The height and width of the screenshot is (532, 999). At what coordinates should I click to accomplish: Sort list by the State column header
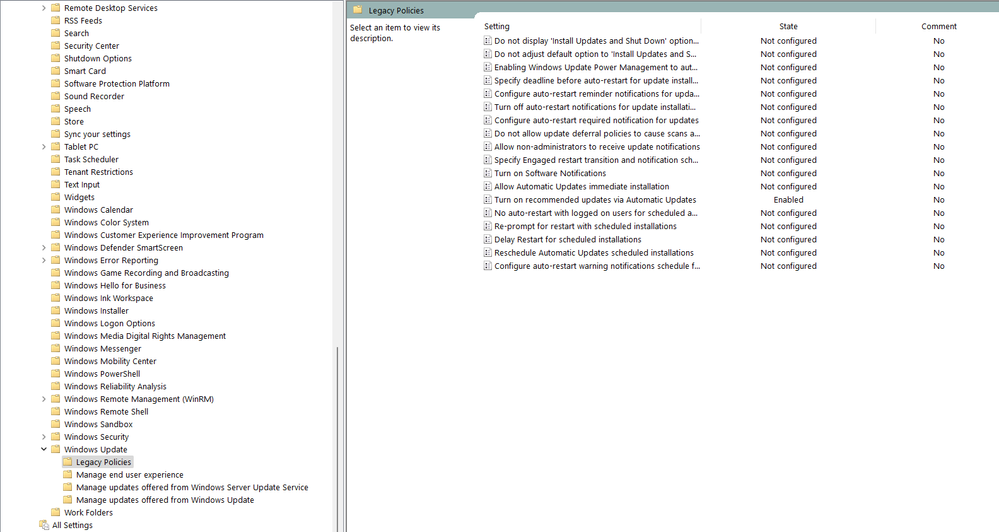coord(788,27)
